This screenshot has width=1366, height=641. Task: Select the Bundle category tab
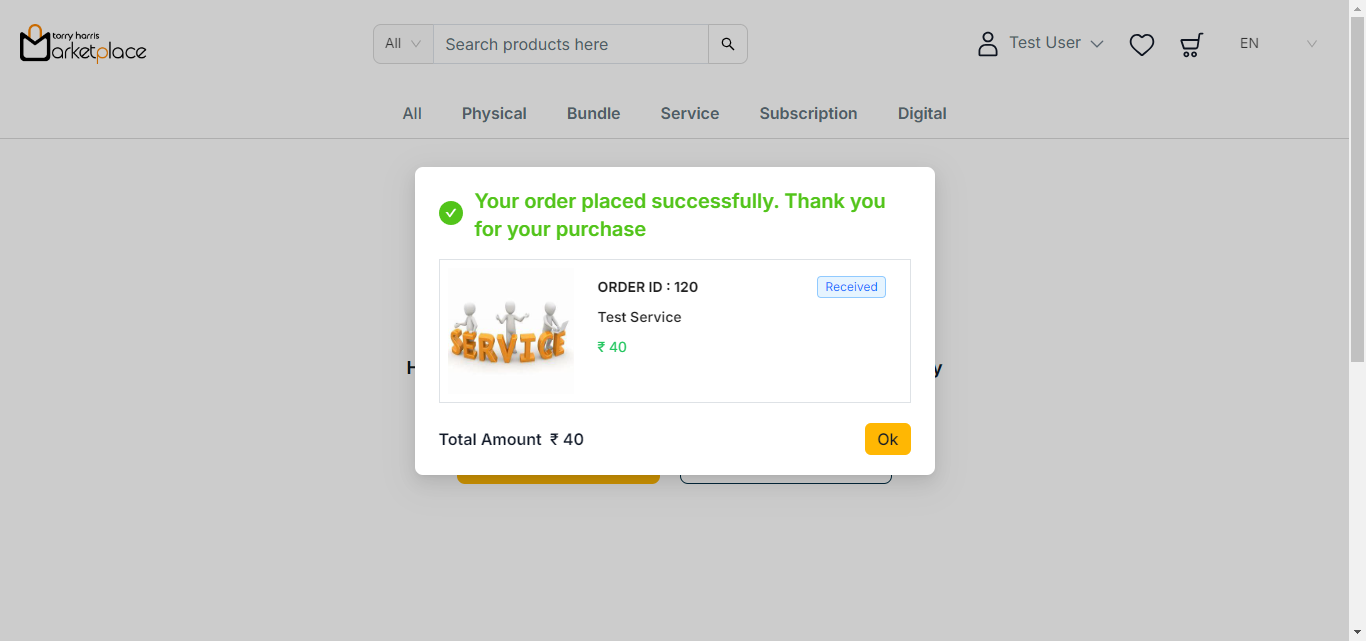593,114
